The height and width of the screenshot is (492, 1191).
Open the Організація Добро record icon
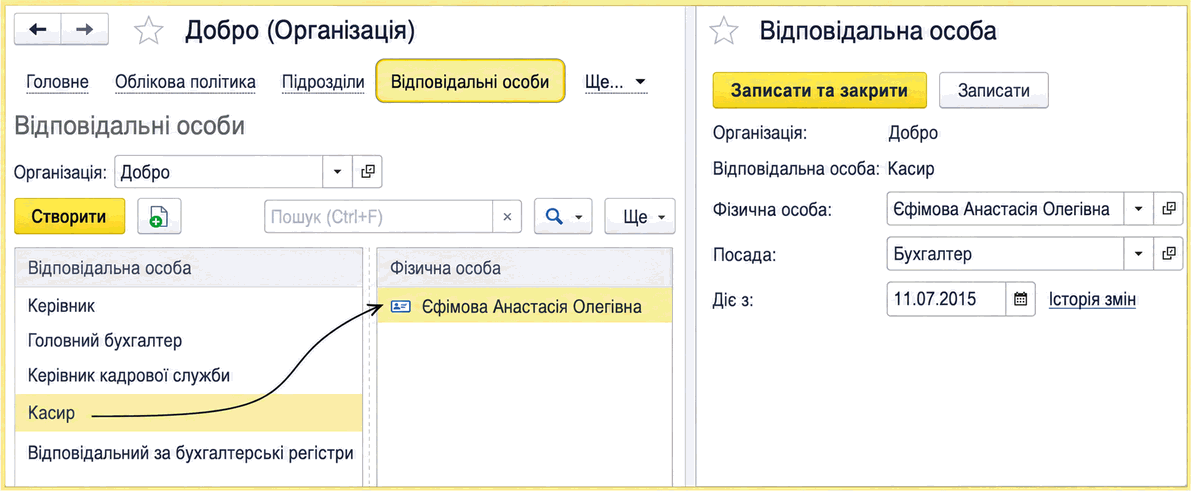368,172
